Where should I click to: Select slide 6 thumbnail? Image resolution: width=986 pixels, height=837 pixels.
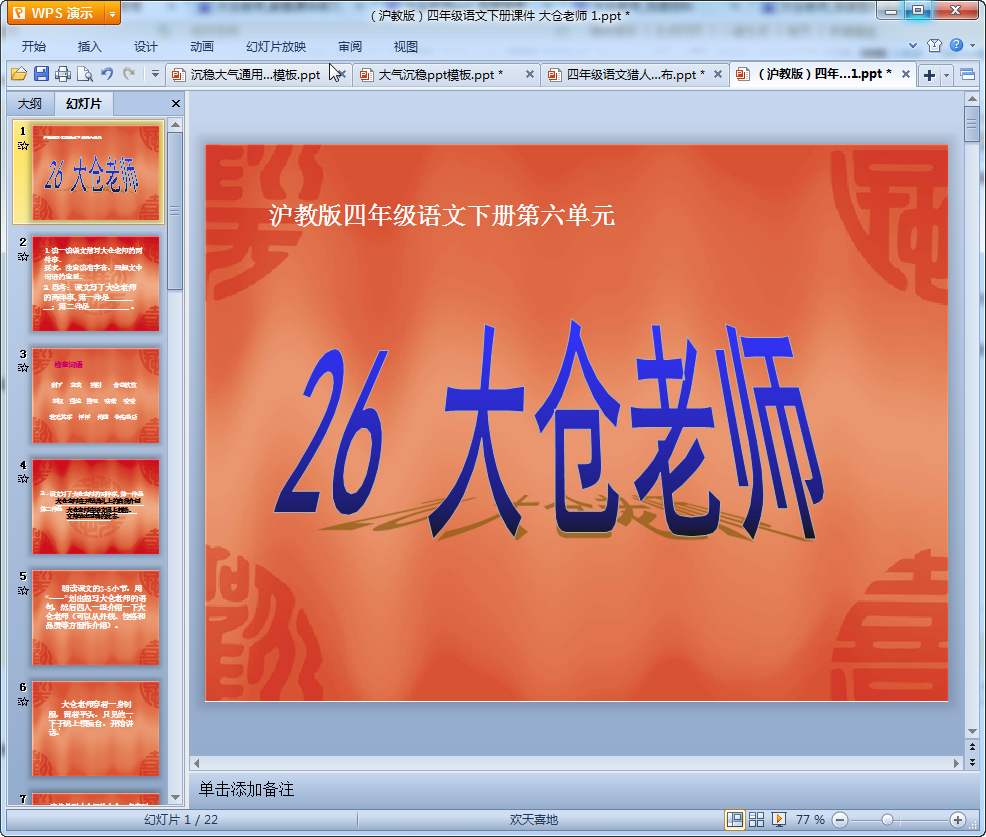pyautogui.click(x=96, y=729)
